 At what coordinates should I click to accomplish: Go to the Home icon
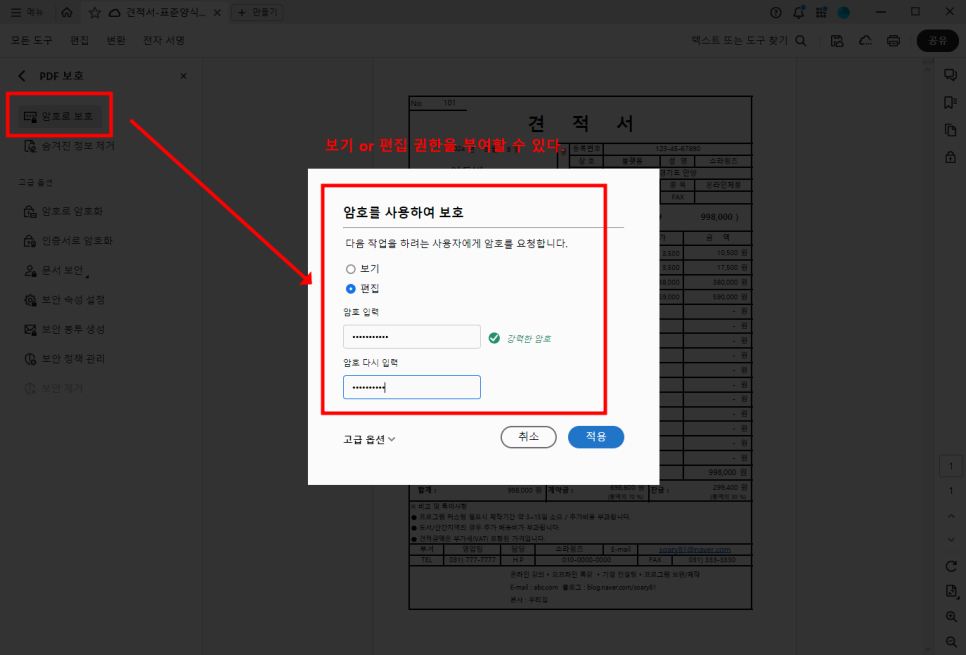[x=67, y=12]
